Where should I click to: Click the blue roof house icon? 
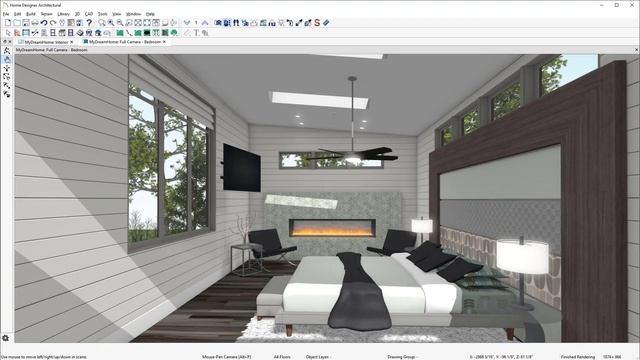click(x=98, y=33)
